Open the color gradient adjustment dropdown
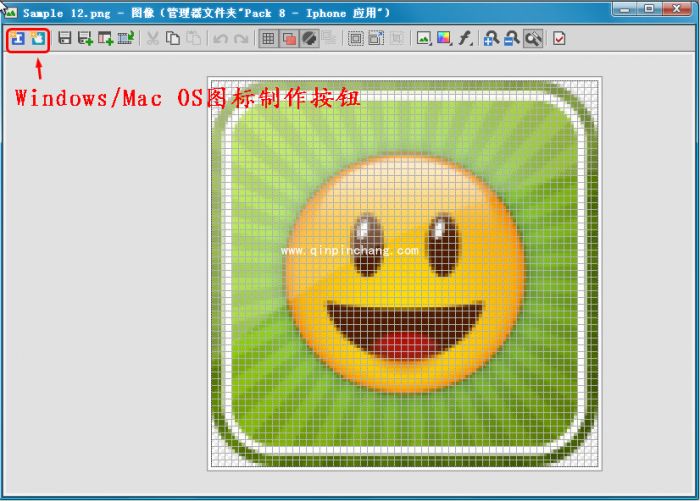This screenshot has height=501, width=700. coord(444,38)
